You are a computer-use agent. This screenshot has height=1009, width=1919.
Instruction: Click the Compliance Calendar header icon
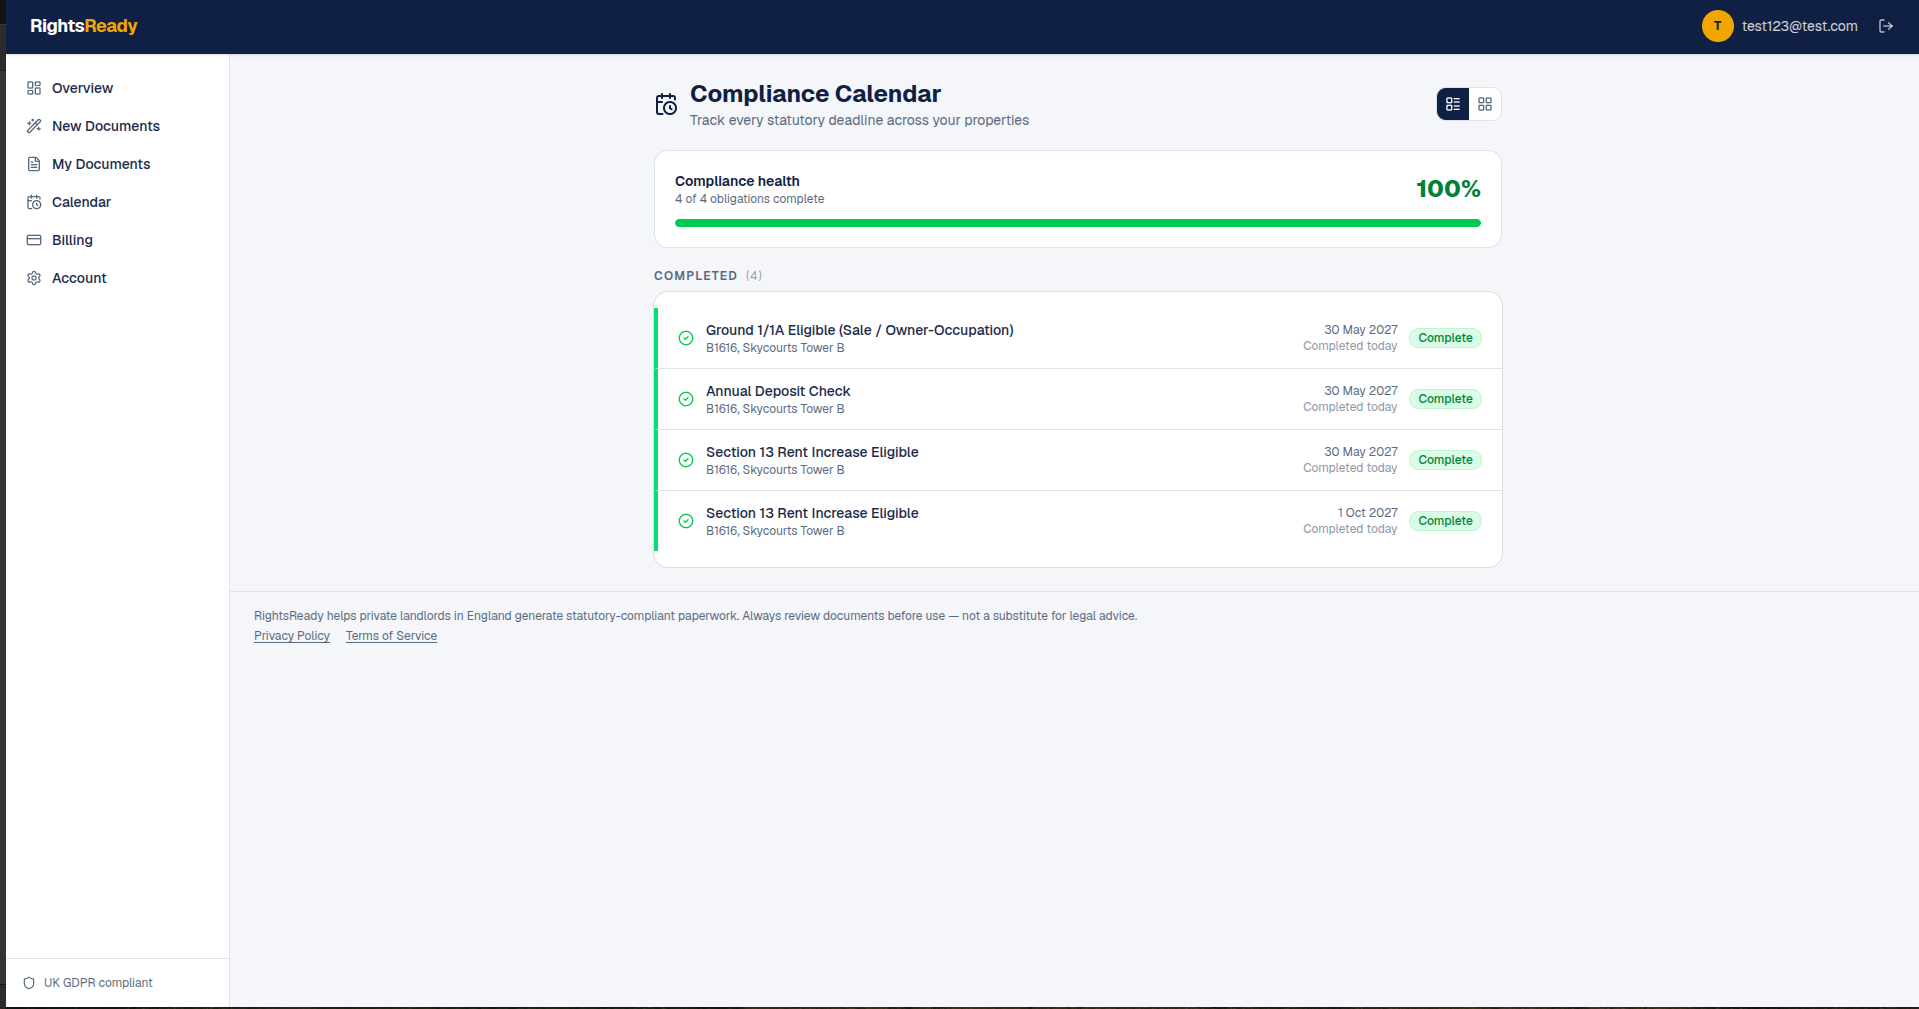tap(666, 104)
